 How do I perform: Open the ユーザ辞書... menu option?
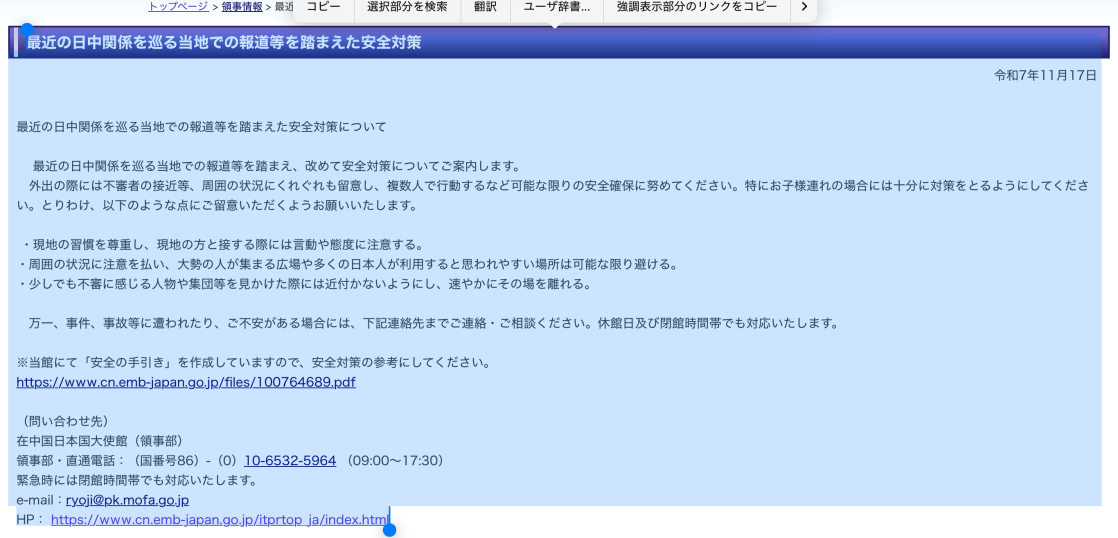(557, 7)
